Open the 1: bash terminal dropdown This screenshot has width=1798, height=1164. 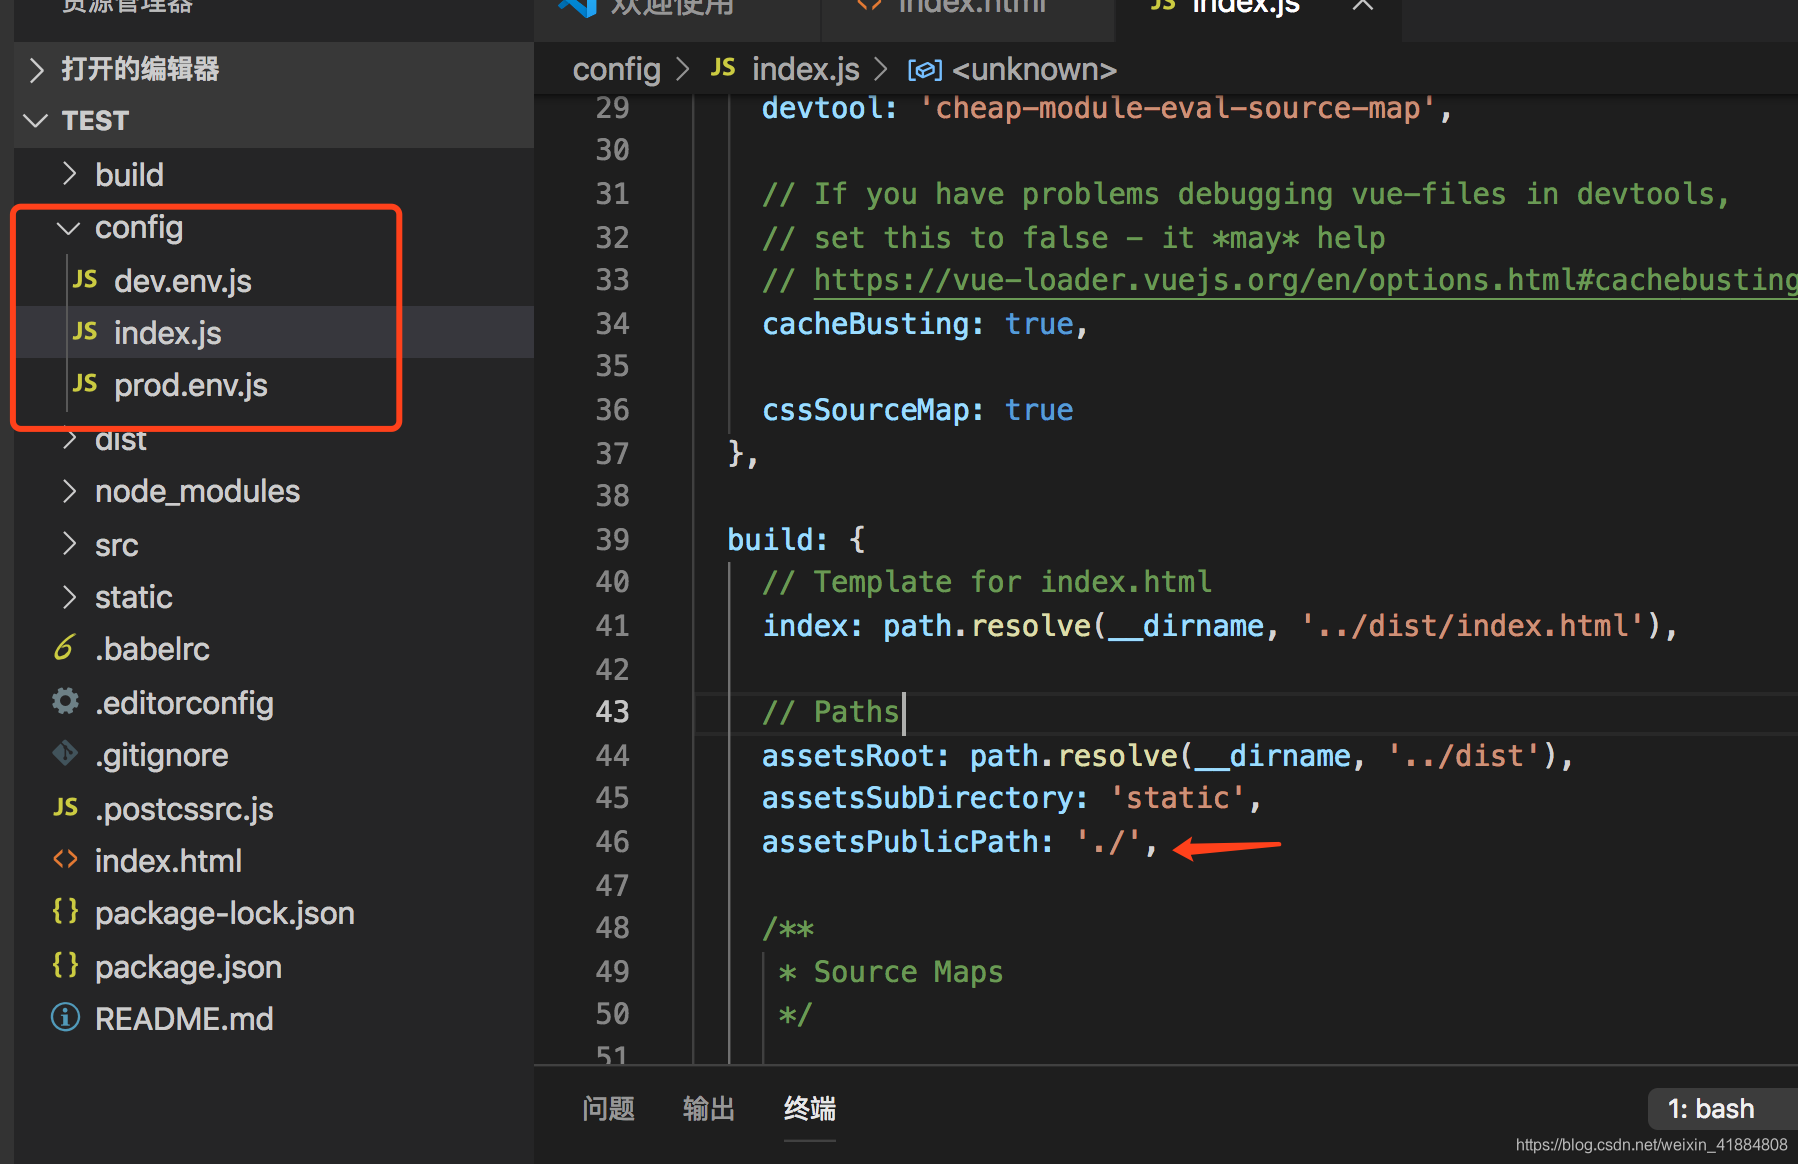pyautogui.click(x=1722, y=1108)
